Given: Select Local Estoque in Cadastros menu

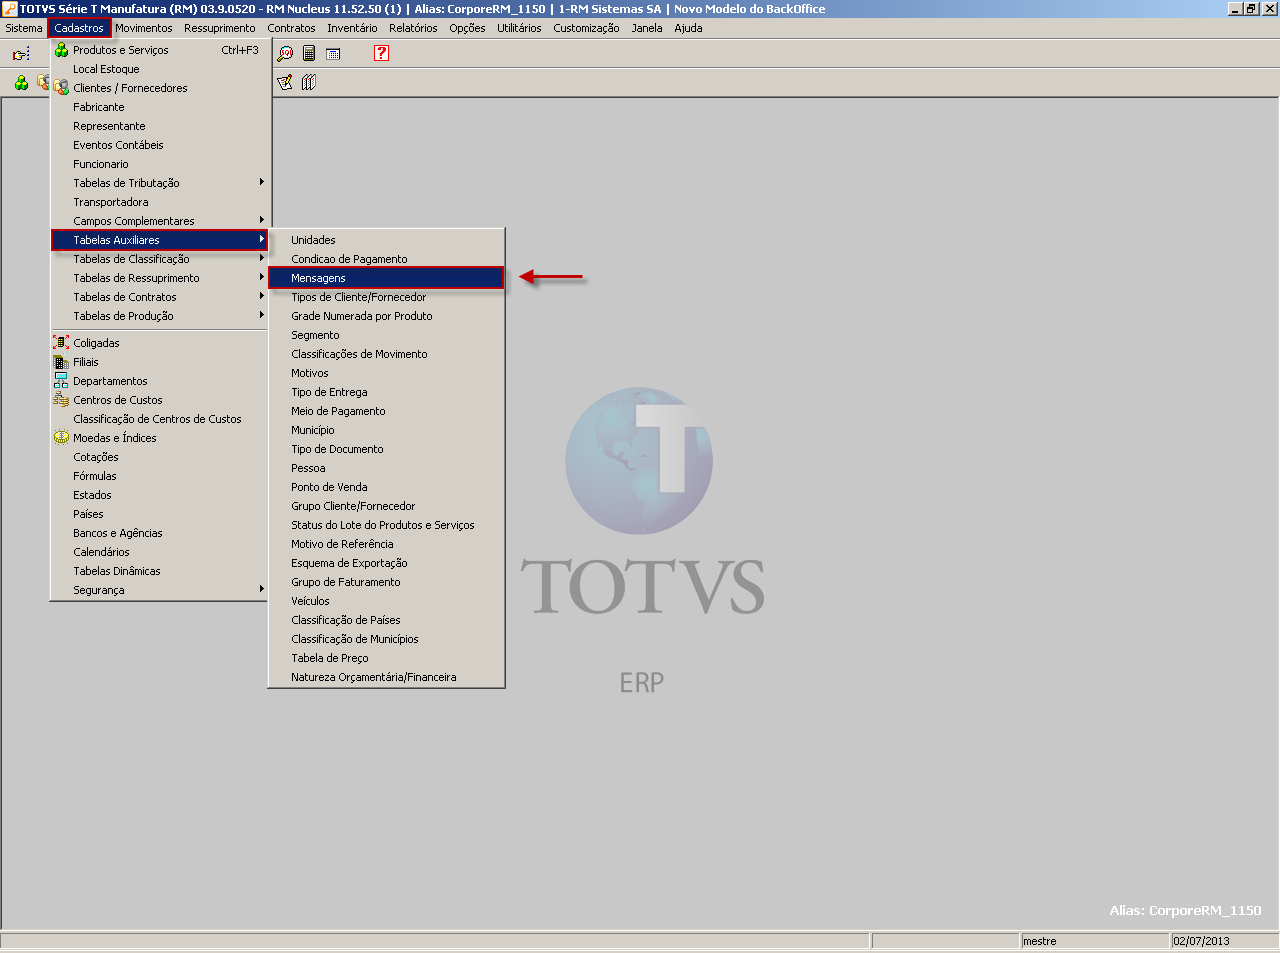Looking at the screenshot, I should pos(161,69).
